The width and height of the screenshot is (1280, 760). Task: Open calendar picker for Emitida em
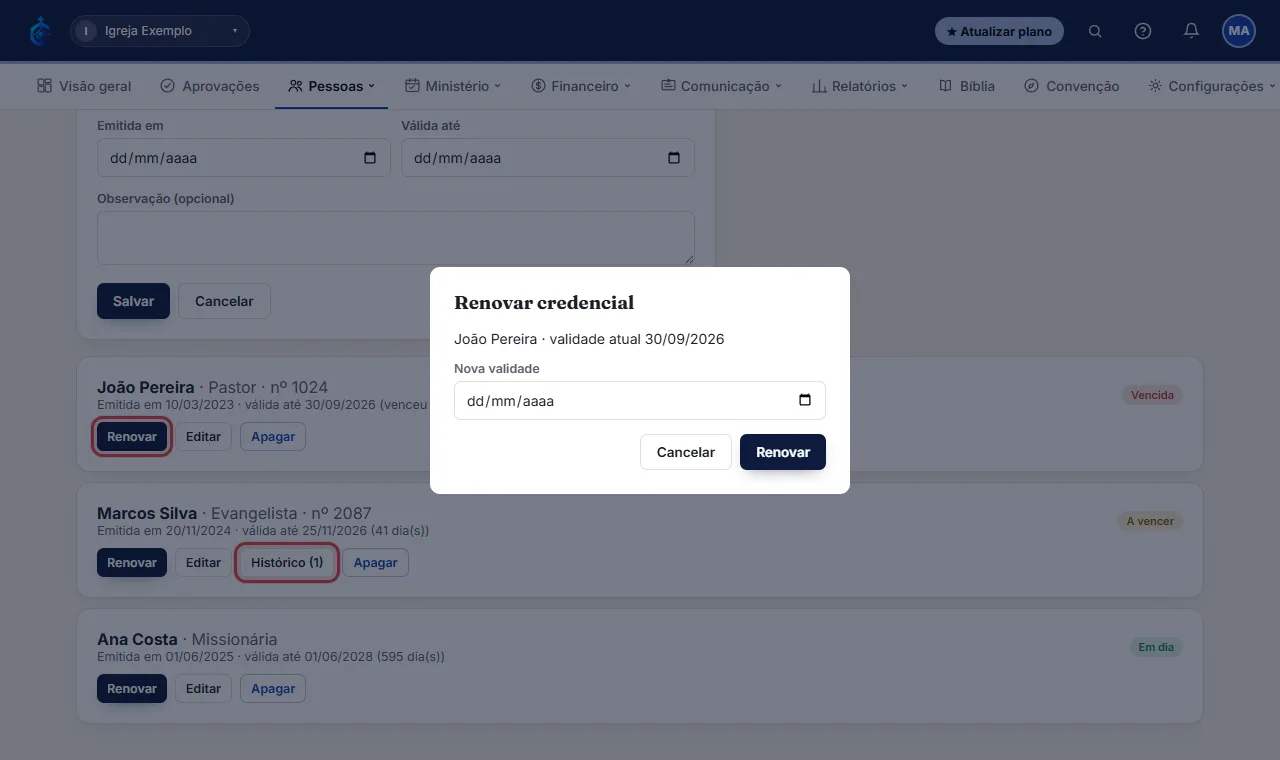pos(370,158)
